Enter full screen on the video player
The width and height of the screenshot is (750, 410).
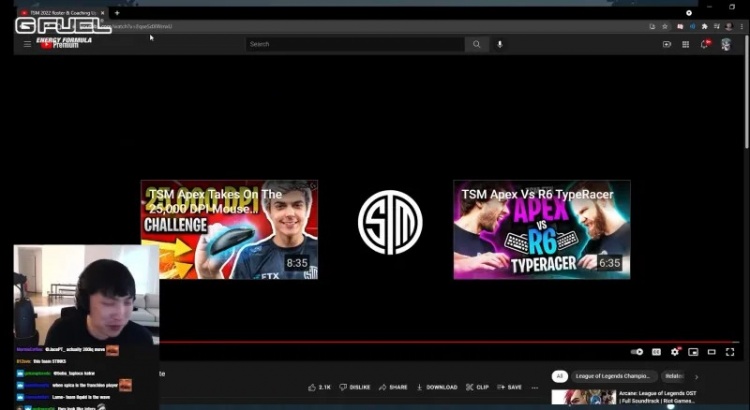coord(730,352)
